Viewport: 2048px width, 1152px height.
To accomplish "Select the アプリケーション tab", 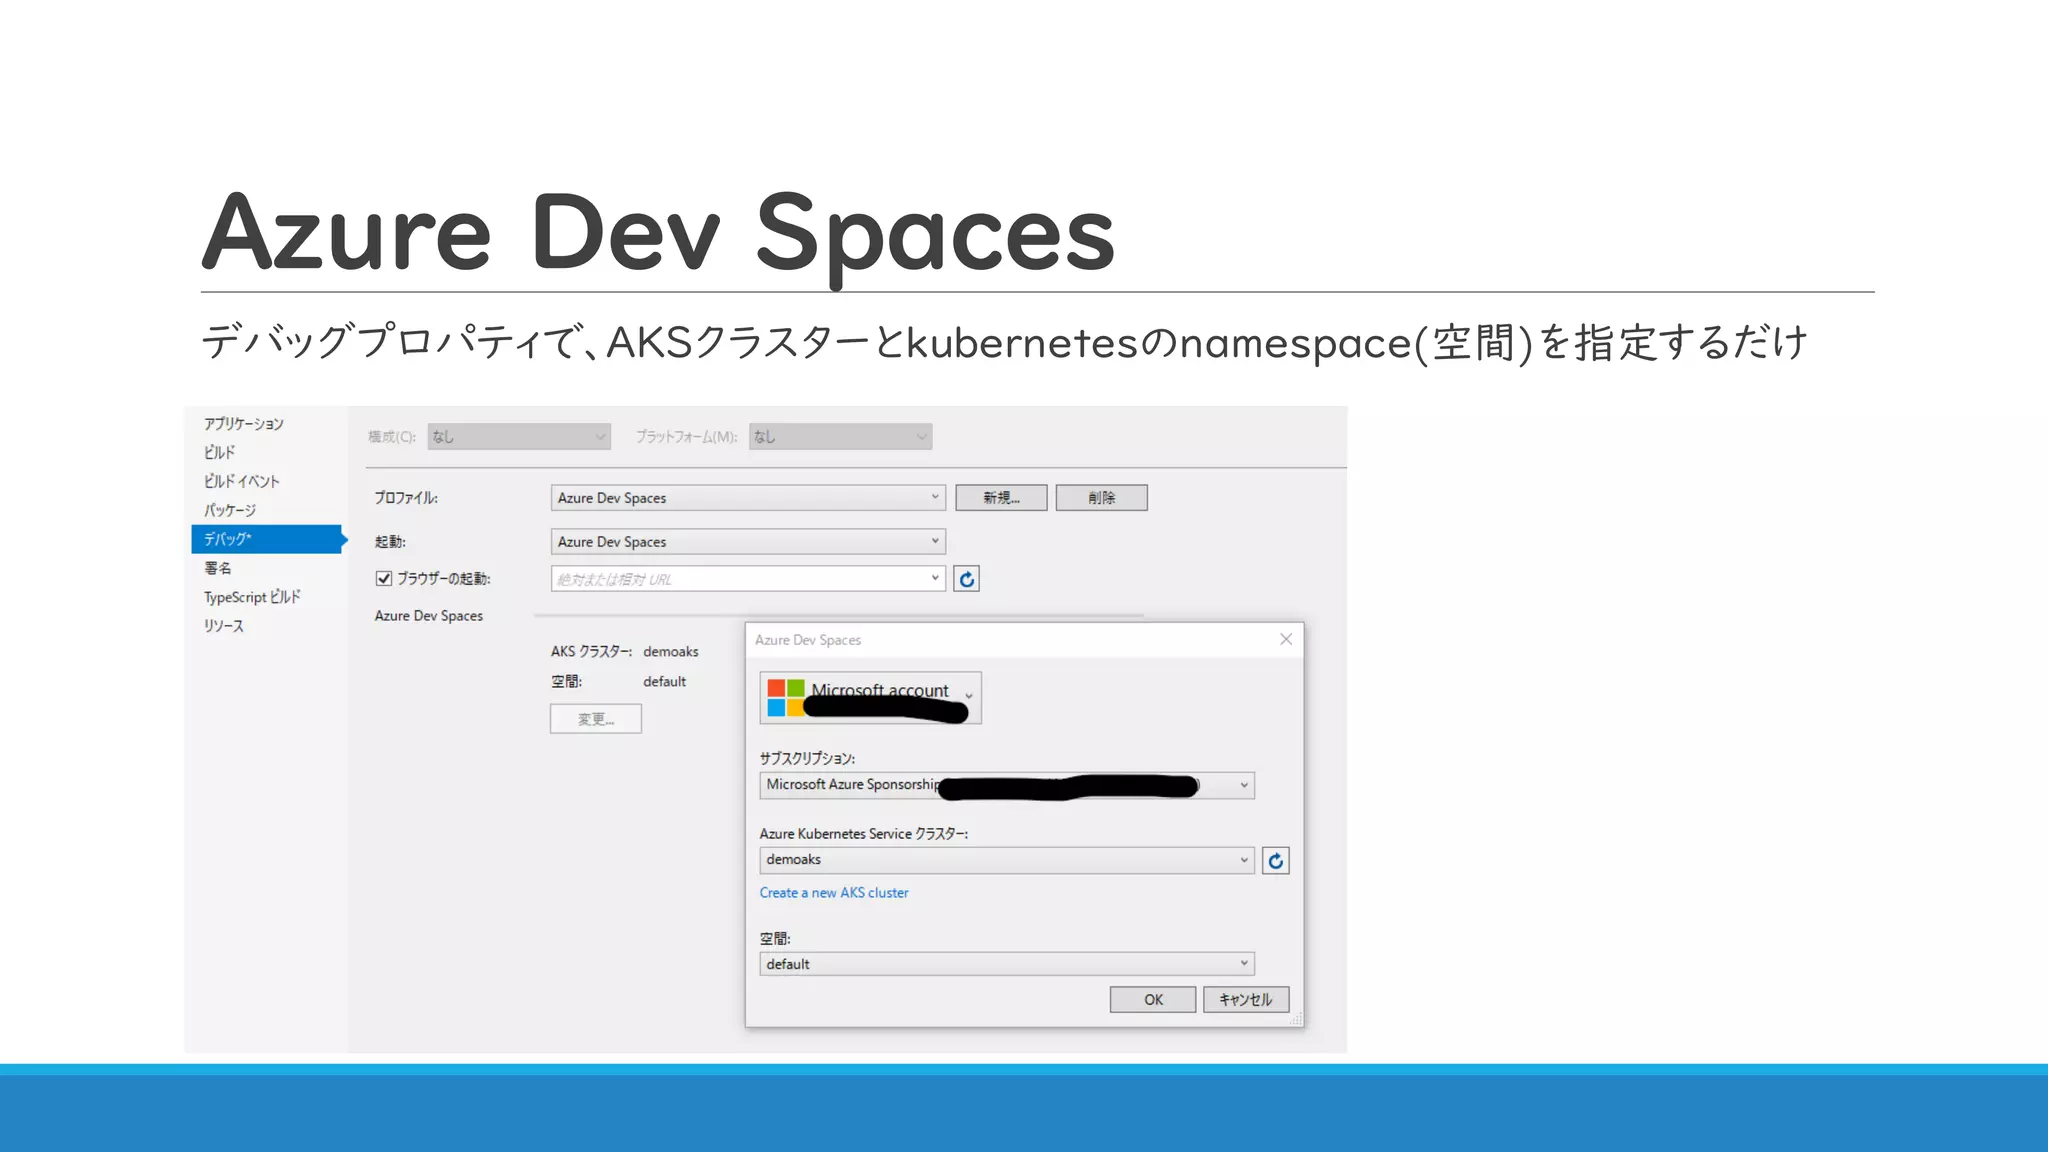I will (x=244, y=424).
